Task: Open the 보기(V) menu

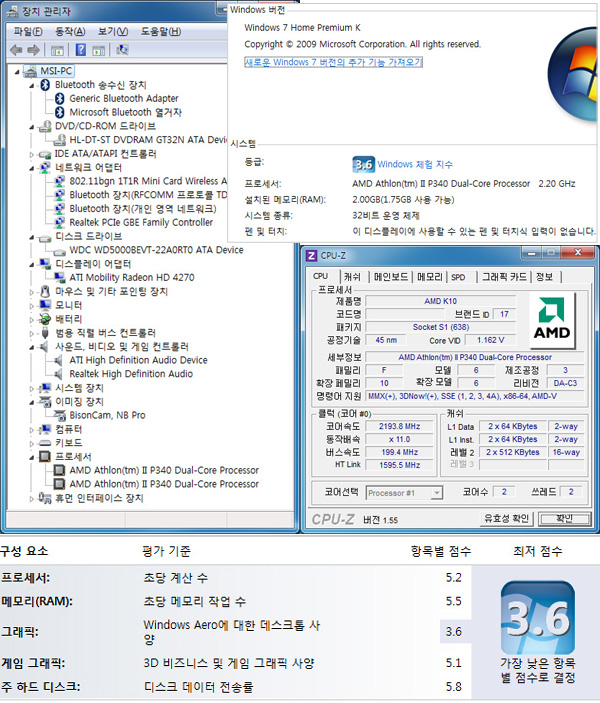Action: (113, 31)
